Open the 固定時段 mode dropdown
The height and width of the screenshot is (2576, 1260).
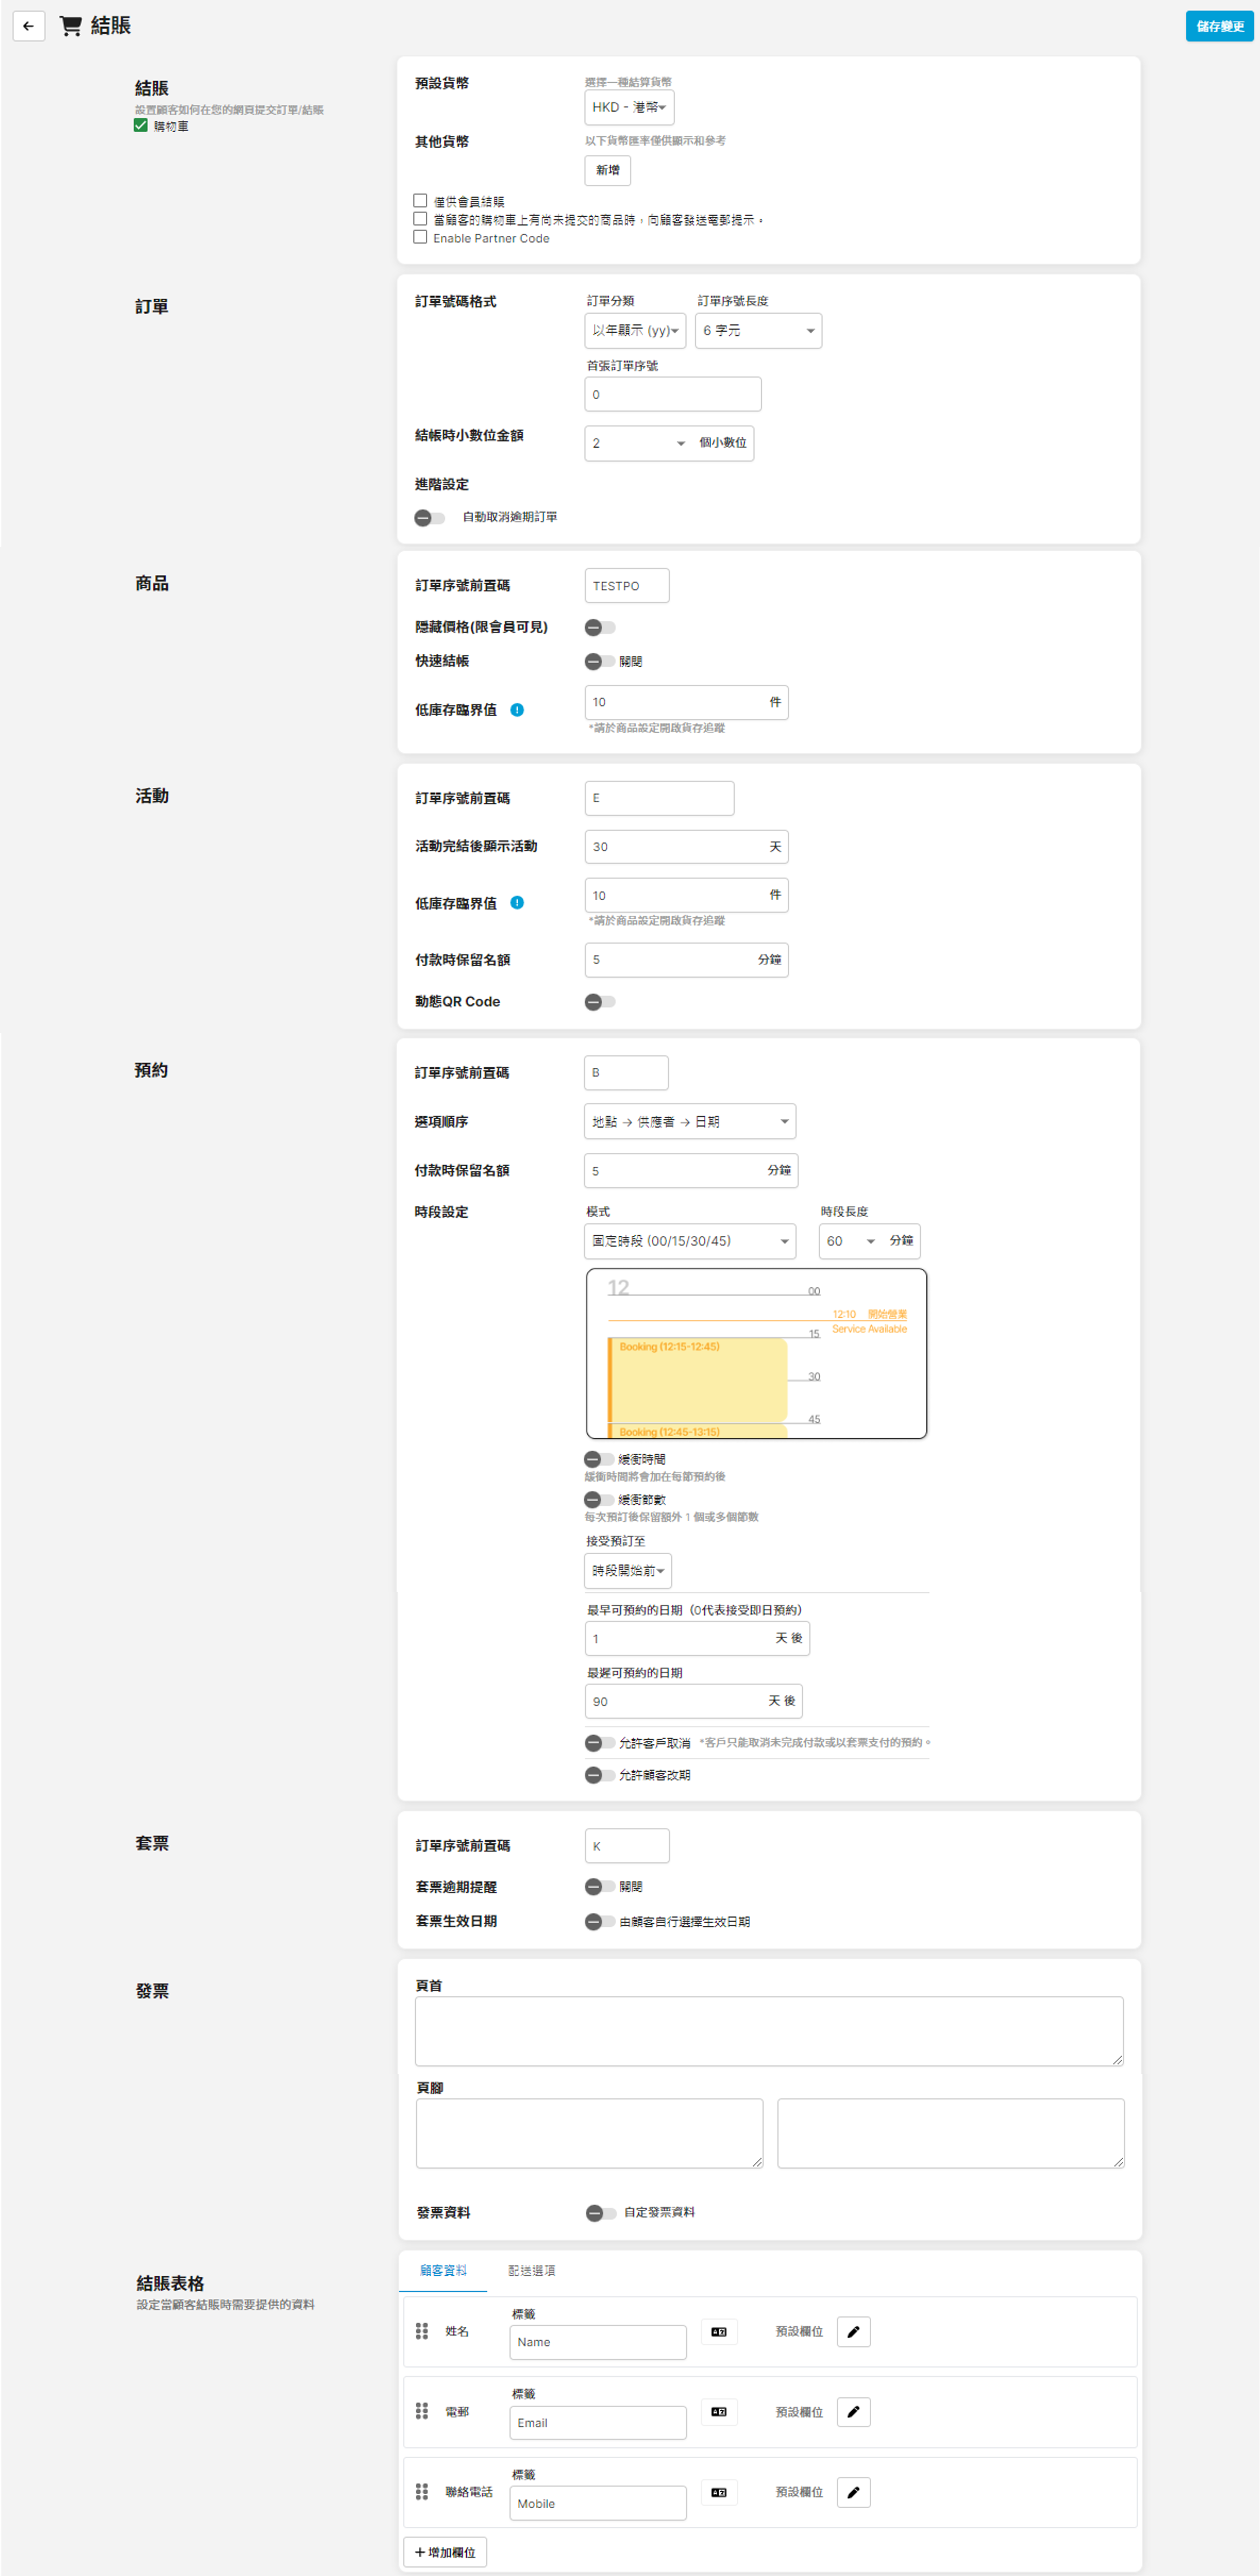pos(689,1241)
